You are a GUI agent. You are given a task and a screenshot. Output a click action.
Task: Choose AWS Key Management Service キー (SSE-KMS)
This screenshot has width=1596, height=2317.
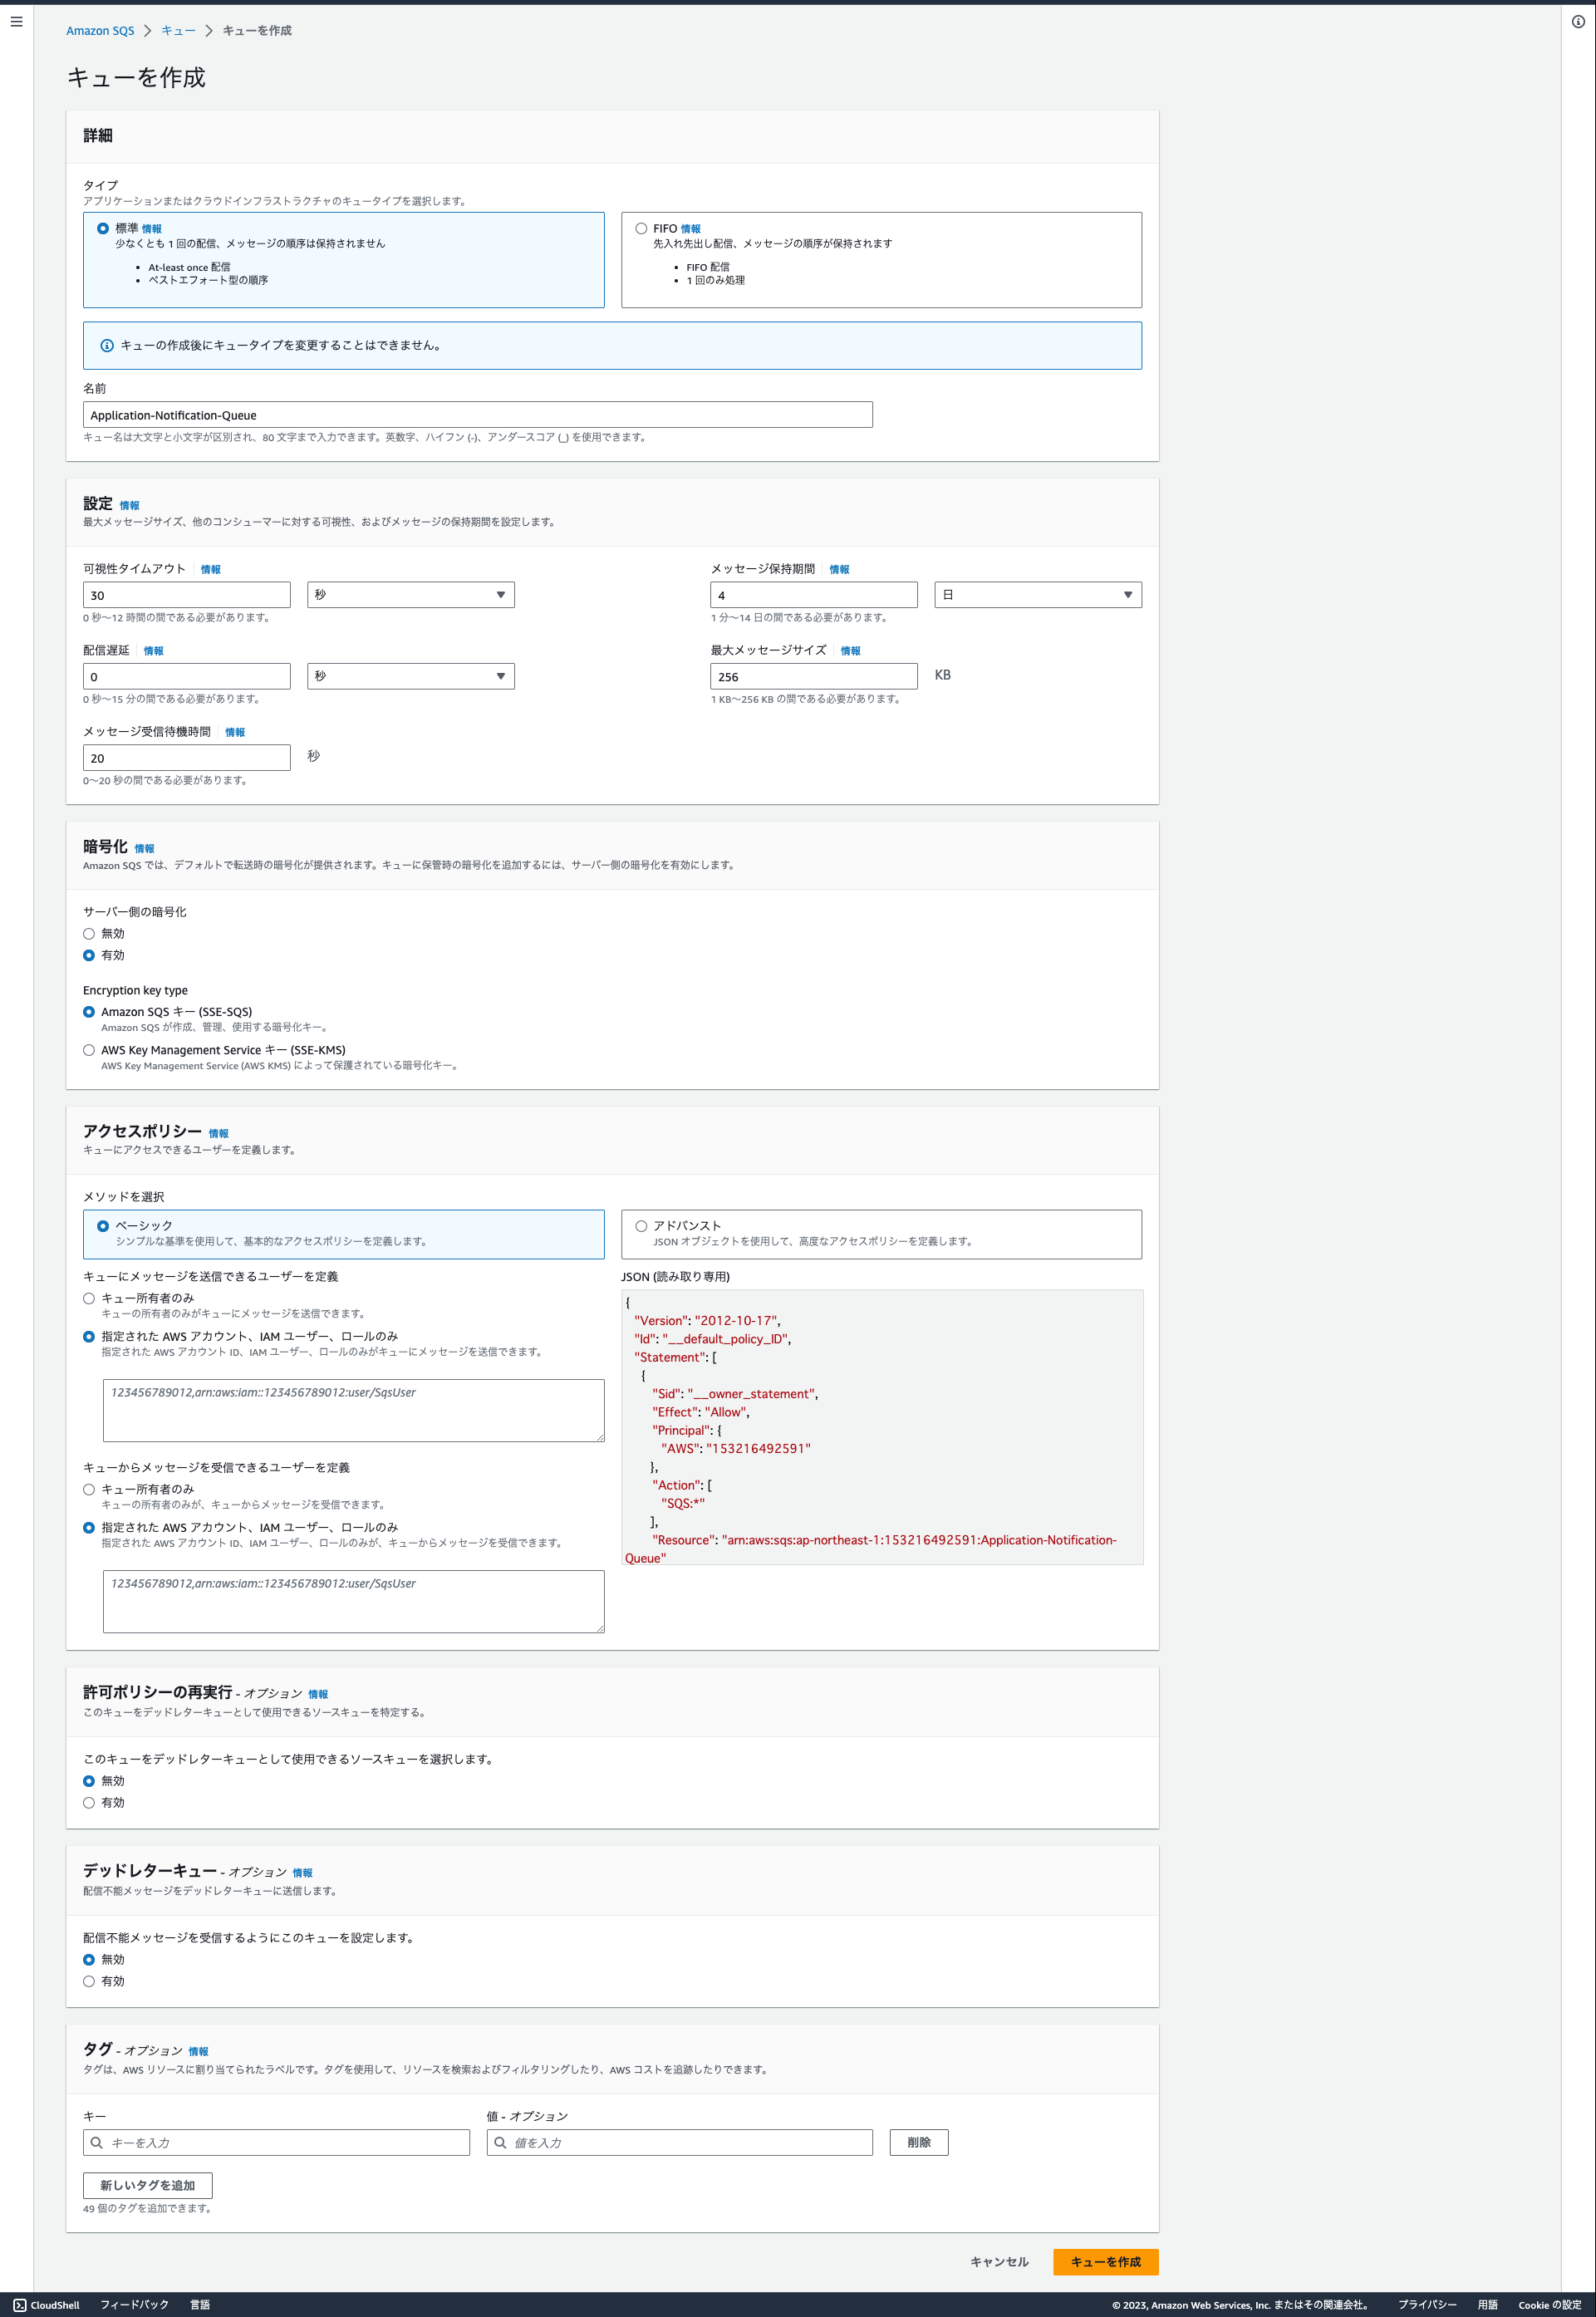click(89, 1050)
